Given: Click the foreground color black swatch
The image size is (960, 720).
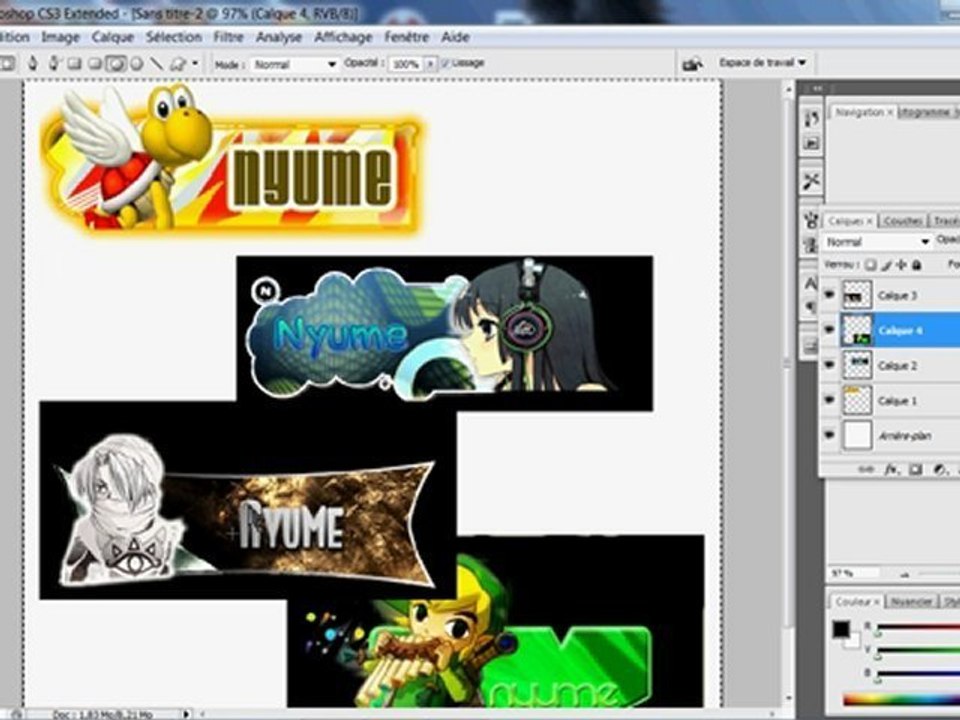Looking at the screenshot, I should (x=840, y=628).
